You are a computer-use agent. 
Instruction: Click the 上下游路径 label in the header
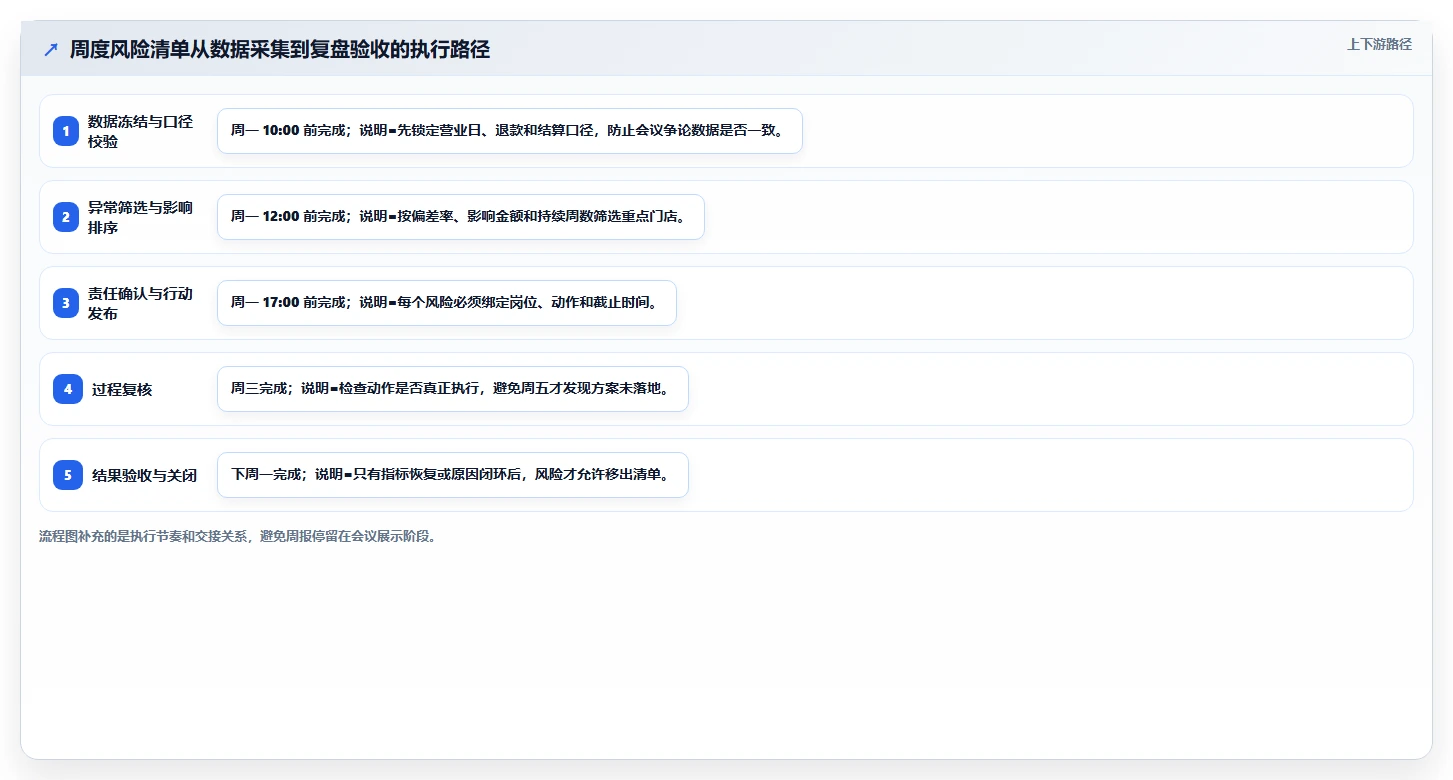click(1379, 44)
